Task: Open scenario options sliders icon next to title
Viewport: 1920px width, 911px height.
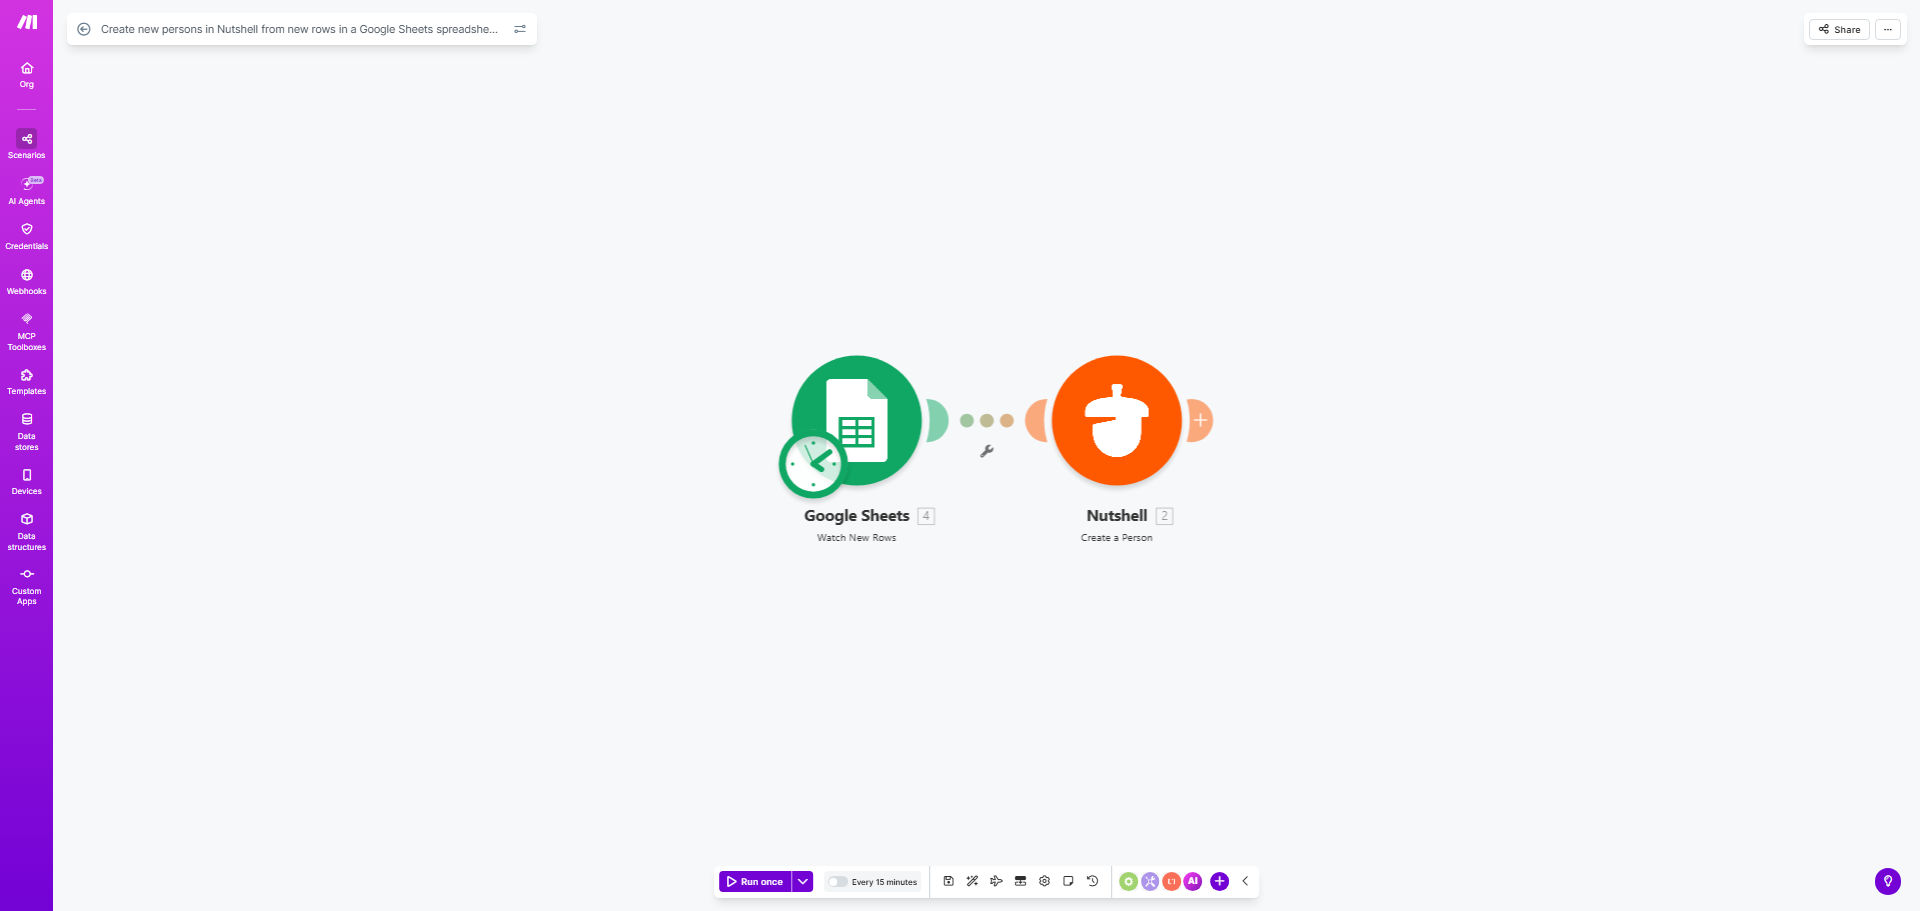Action: point(520,29)
